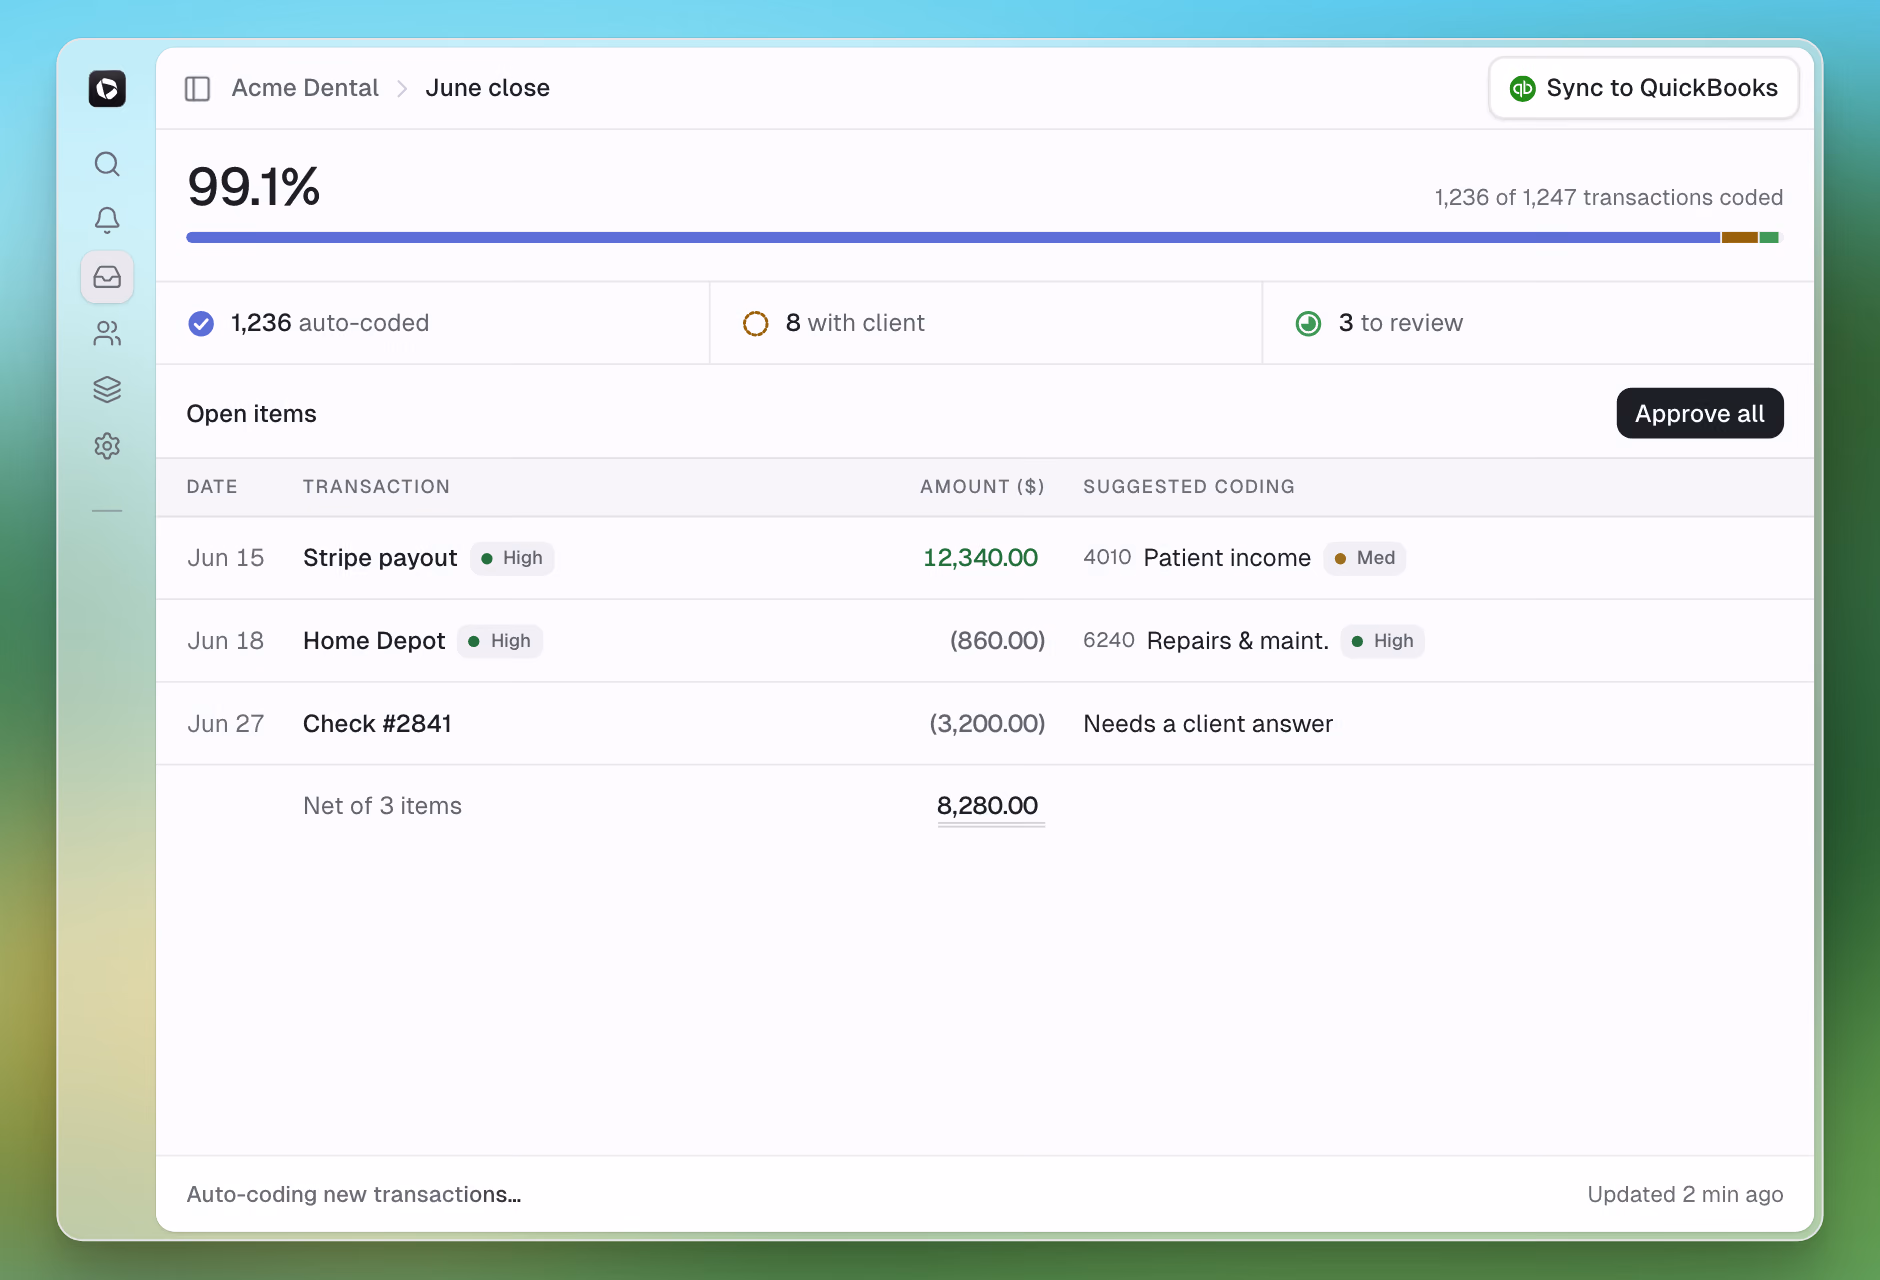The width and height of the screenshot is (1880, 1280).
Task: Filter by 1,236 auto-coded
Action: coord(433,323)
